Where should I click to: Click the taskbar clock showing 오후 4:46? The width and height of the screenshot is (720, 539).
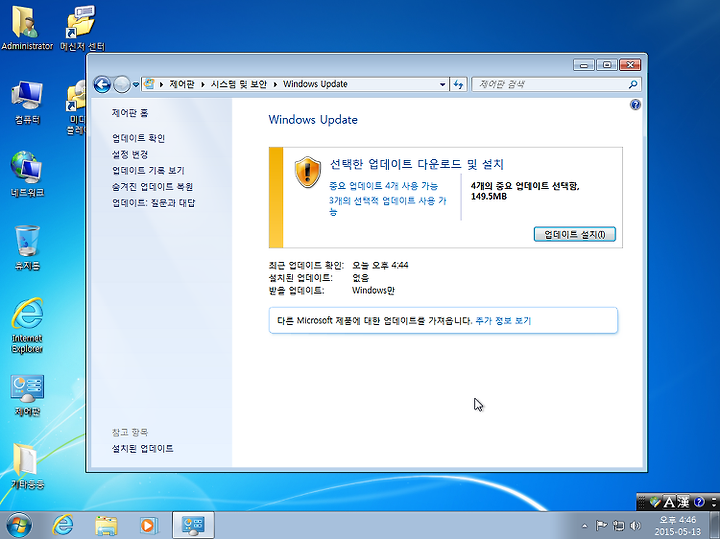pos(678,525)
